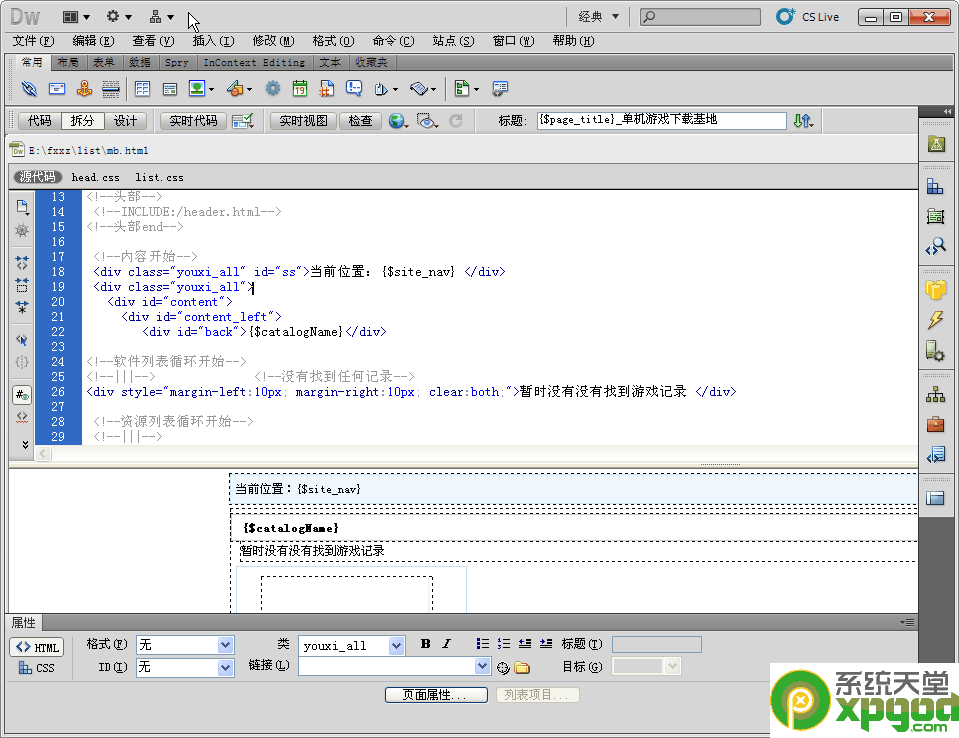Toggle line numbers in the coding toolbar
This screenshot has height=738, width=959.
[21, 394]
